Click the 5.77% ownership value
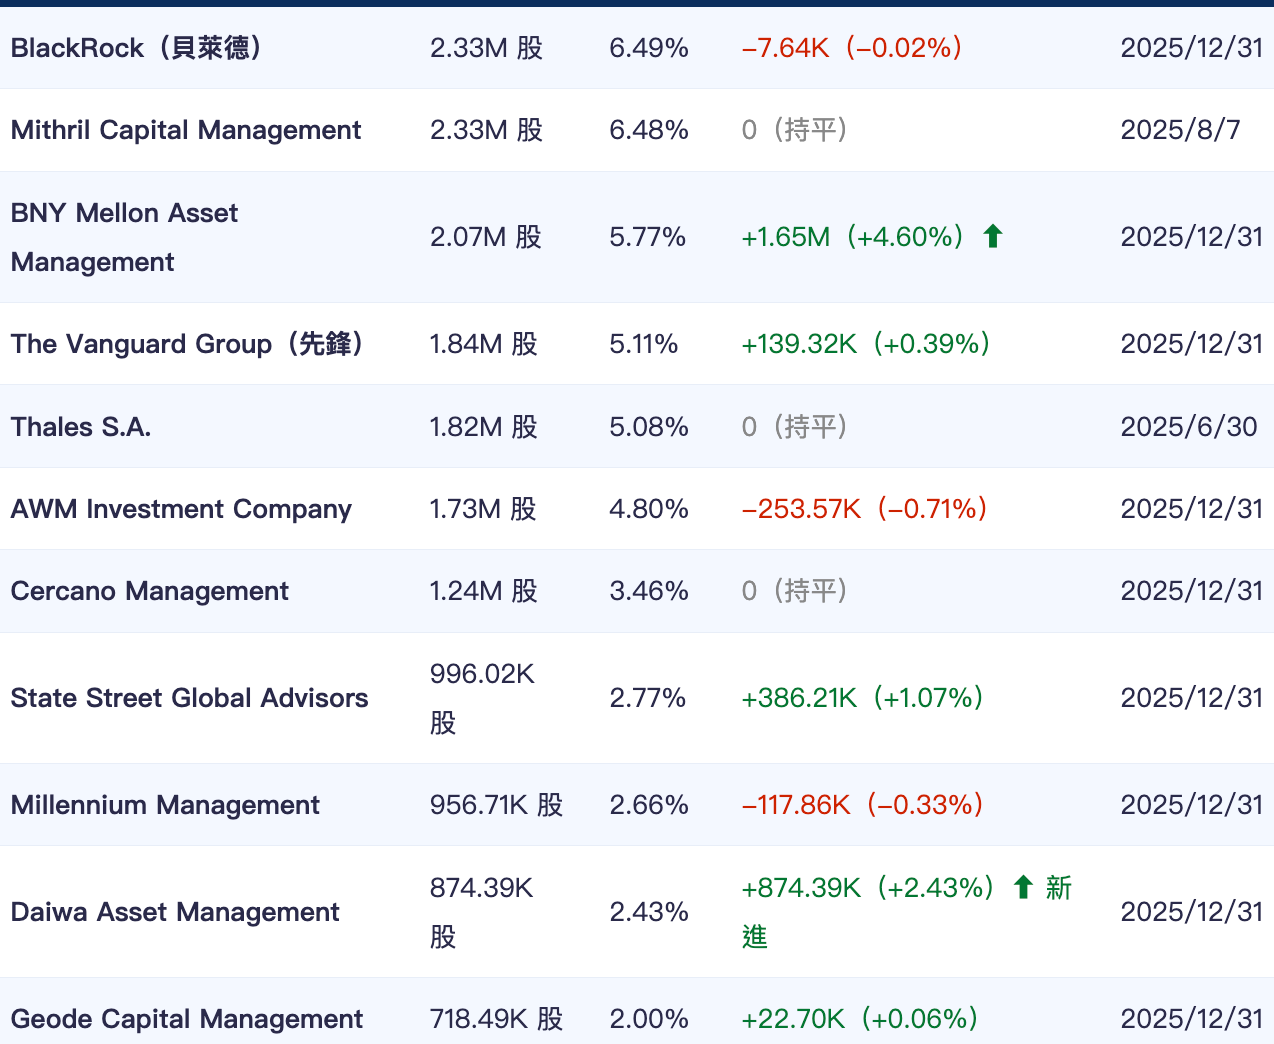The width and height of the screenshot is (1274, 1044). [648, 237]
